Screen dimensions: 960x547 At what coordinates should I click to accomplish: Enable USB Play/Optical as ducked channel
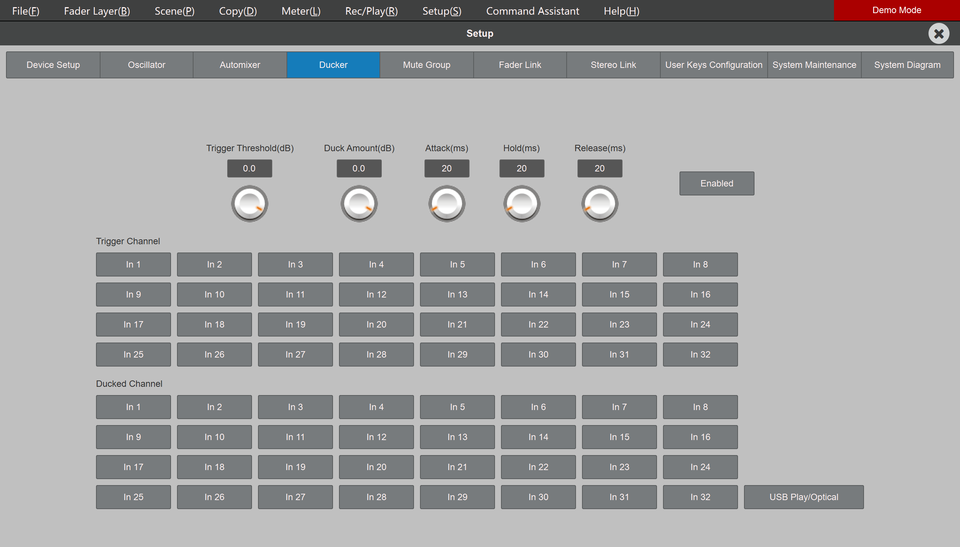pyautogui.click(x=803, y=497)
